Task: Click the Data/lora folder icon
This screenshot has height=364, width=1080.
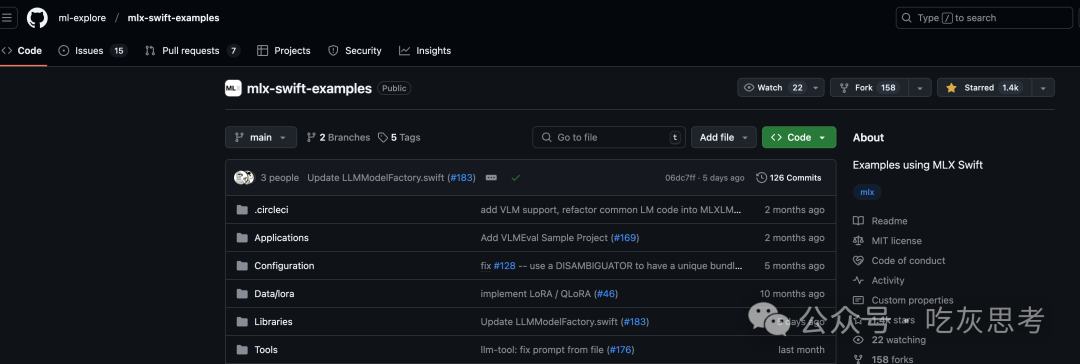Action: click(x=242, y=294)
